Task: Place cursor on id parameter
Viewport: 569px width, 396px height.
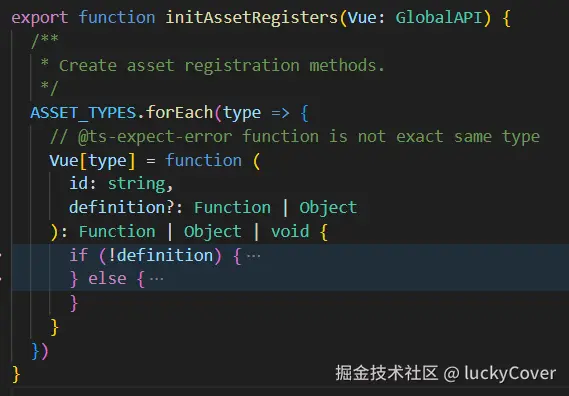Action: (78, 183)
